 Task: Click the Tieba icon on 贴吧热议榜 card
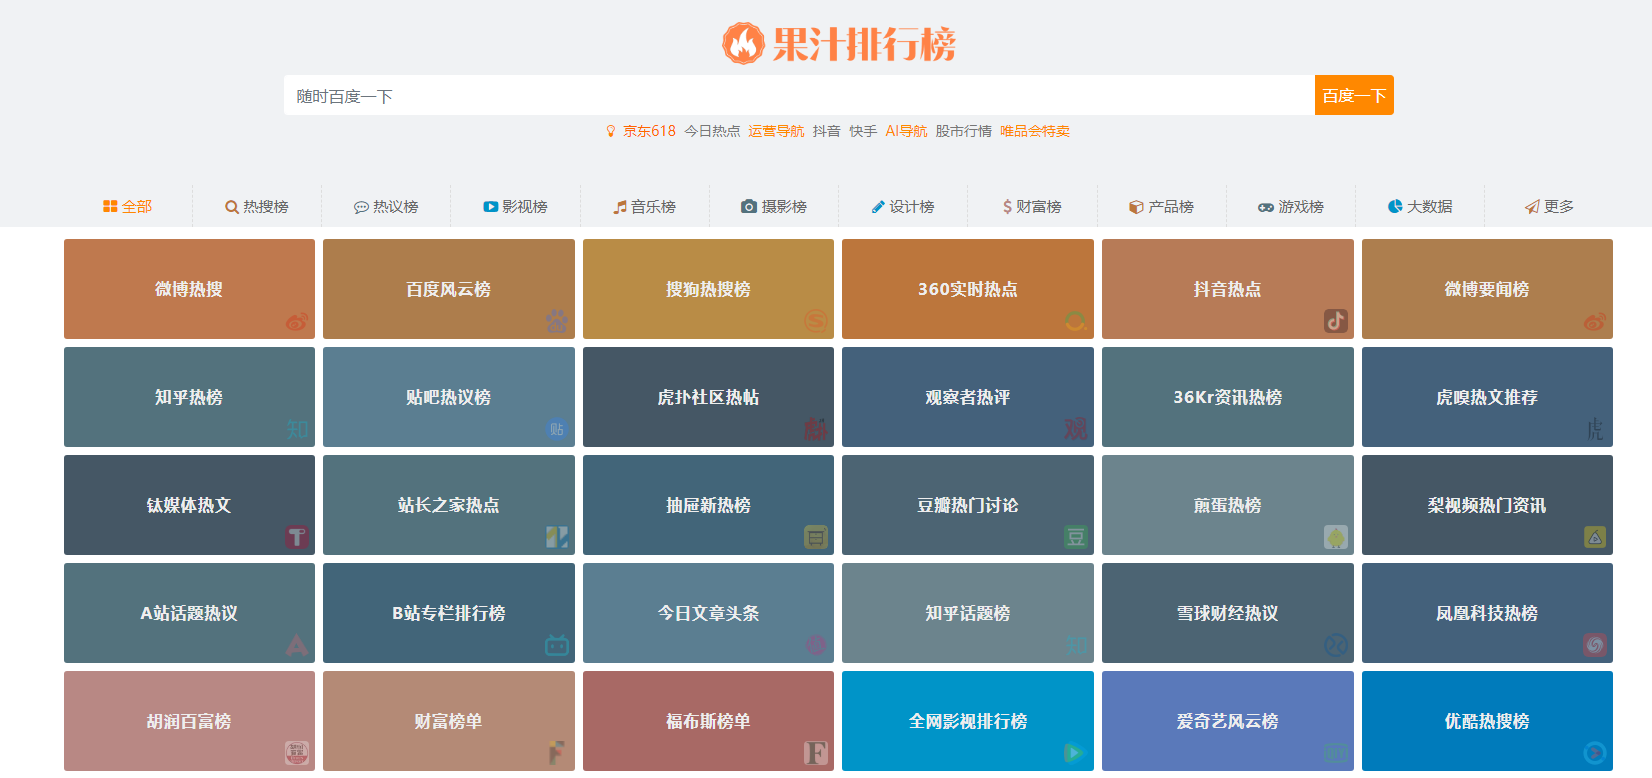coord(557,429)
